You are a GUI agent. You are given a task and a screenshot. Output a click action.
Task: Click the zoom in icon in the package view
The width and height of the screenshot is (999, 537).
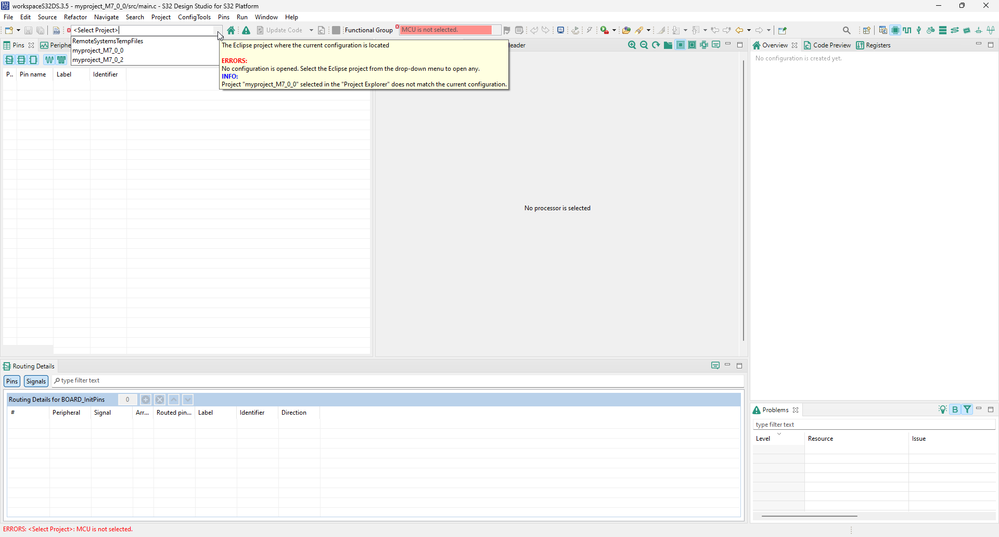point(631,45)
